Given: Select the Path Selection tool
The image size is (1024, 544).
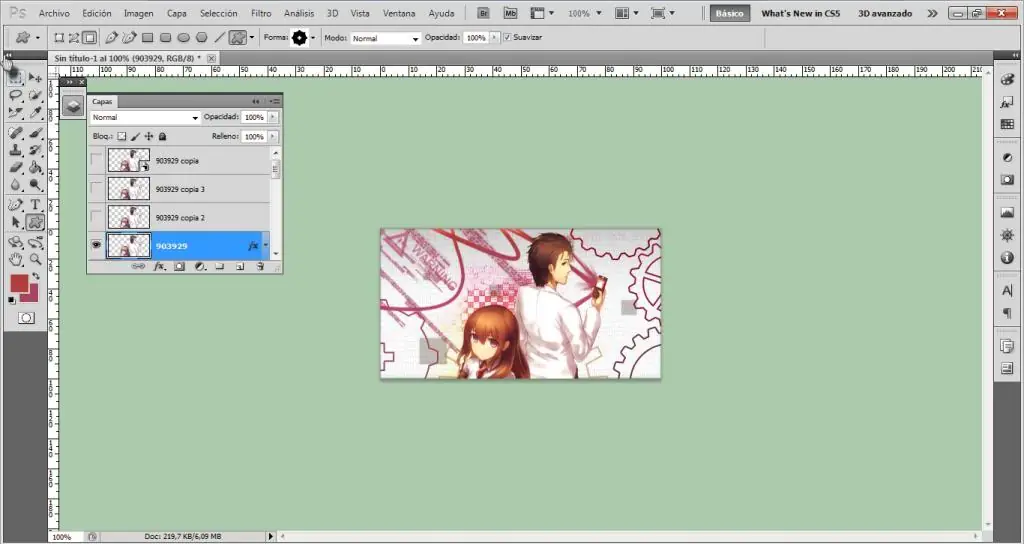Looking at the screenshot, I should (16, 223).
